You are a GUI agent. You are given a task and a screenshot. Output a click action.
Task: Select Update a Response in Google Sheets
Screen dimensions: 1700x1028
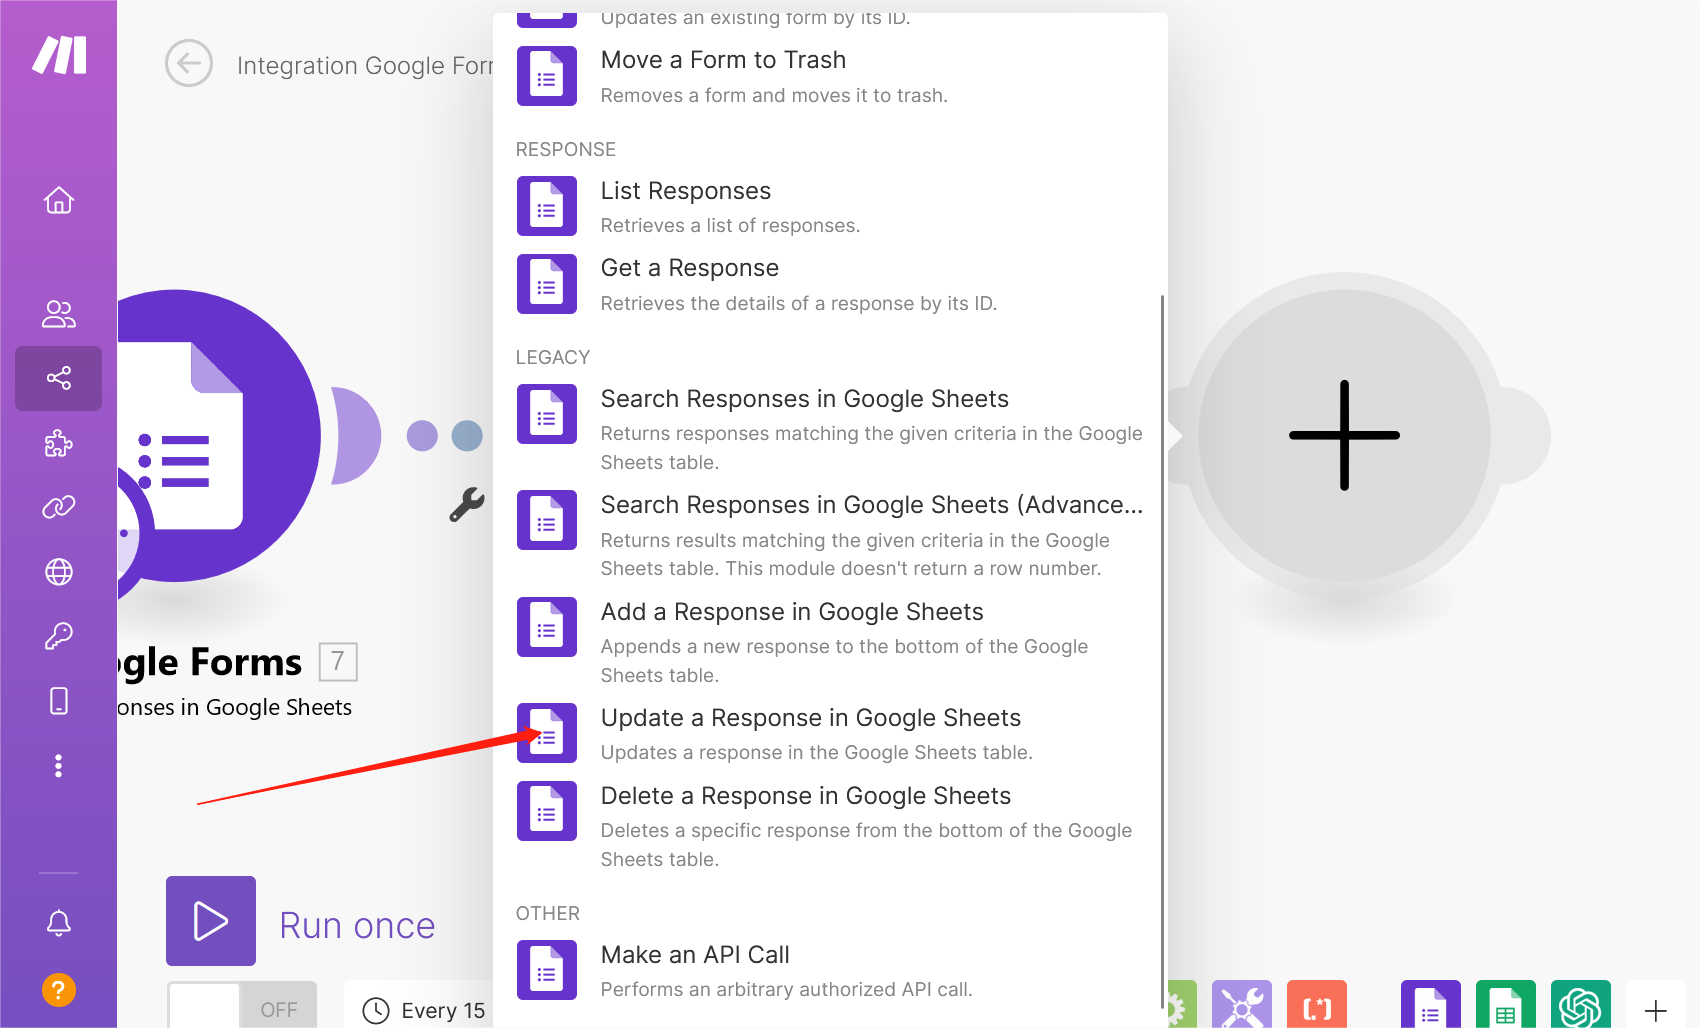(x=830, y=733)
